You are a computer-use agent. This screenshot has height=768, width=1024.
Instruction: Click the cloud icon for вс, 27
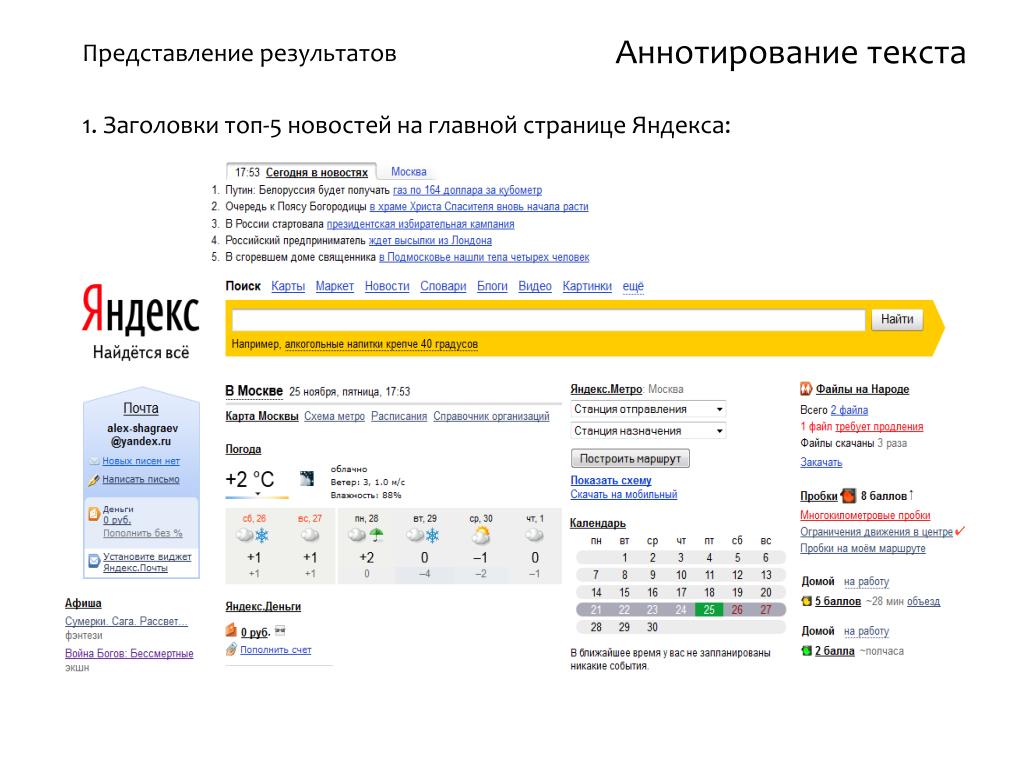(x=310, y=536)
